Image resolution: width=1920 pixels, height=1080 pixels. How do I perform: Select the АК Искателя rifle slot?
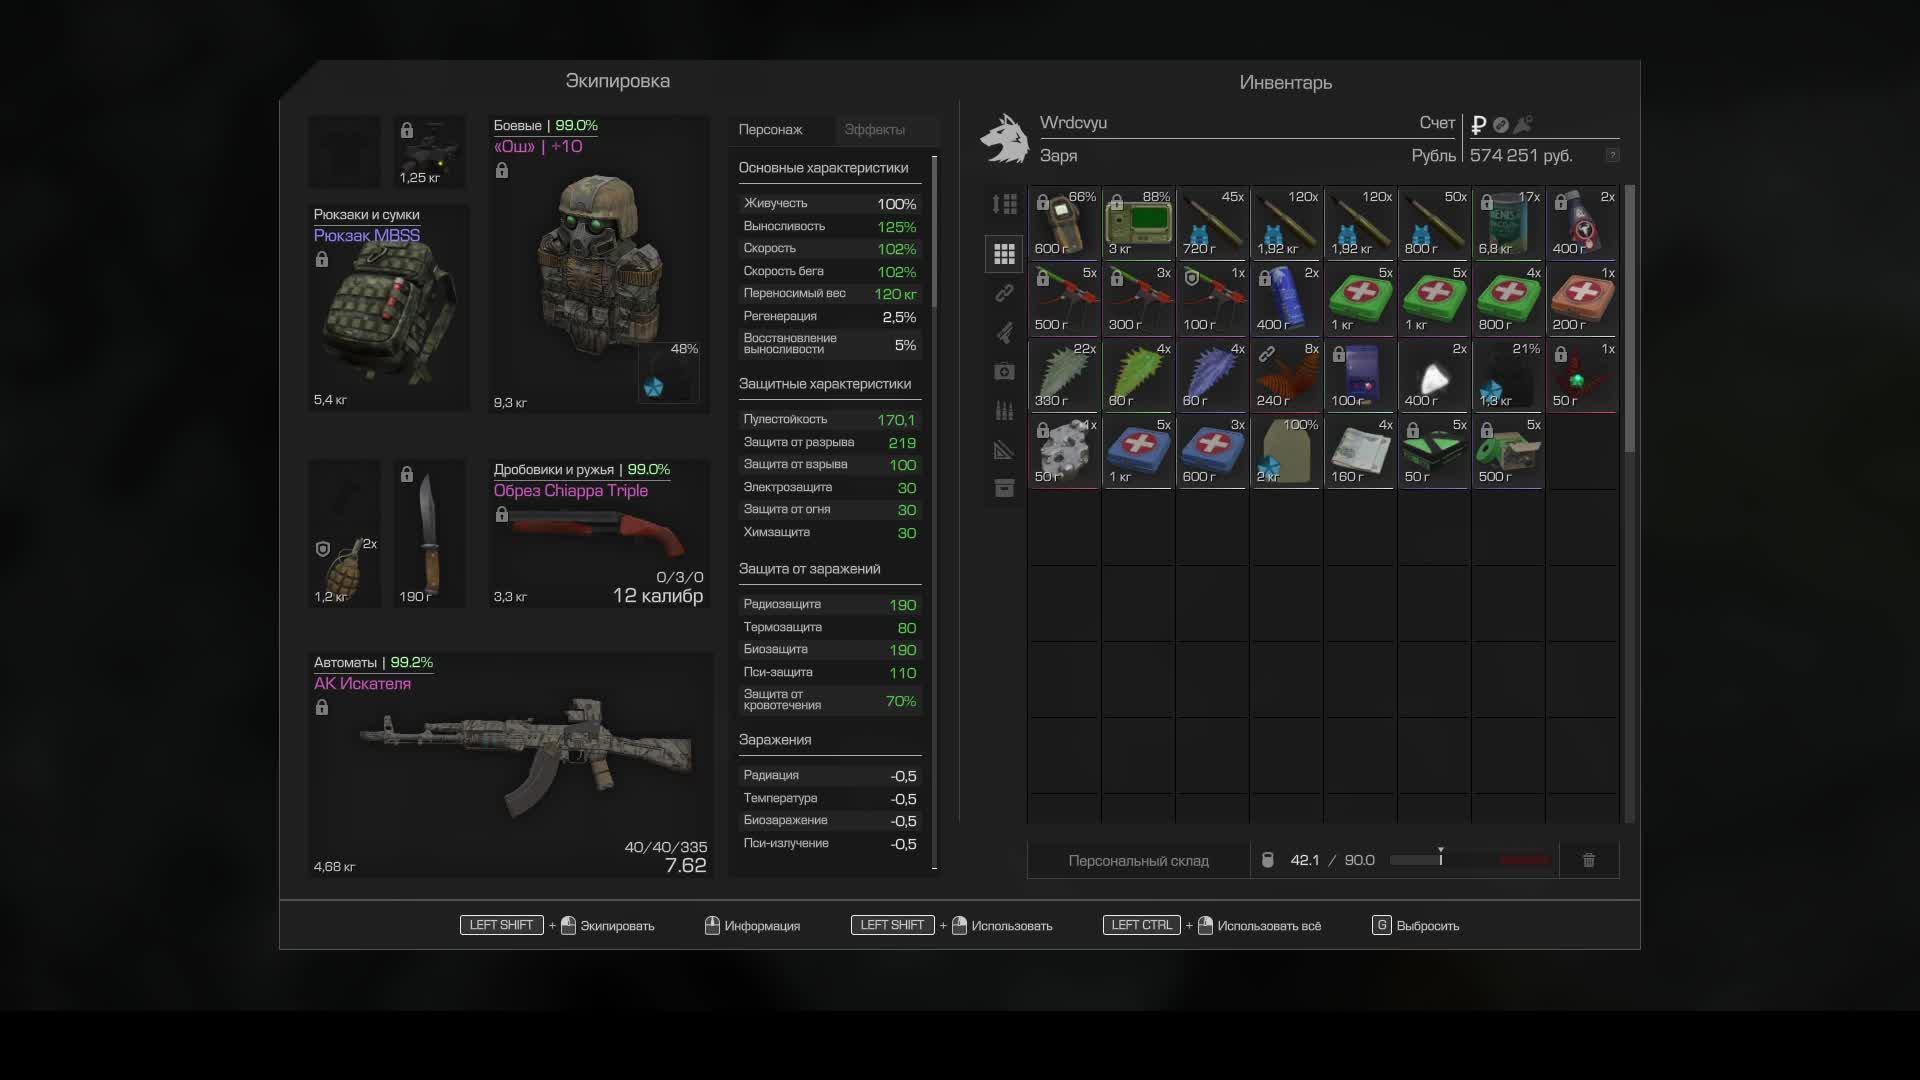point(510,765)
